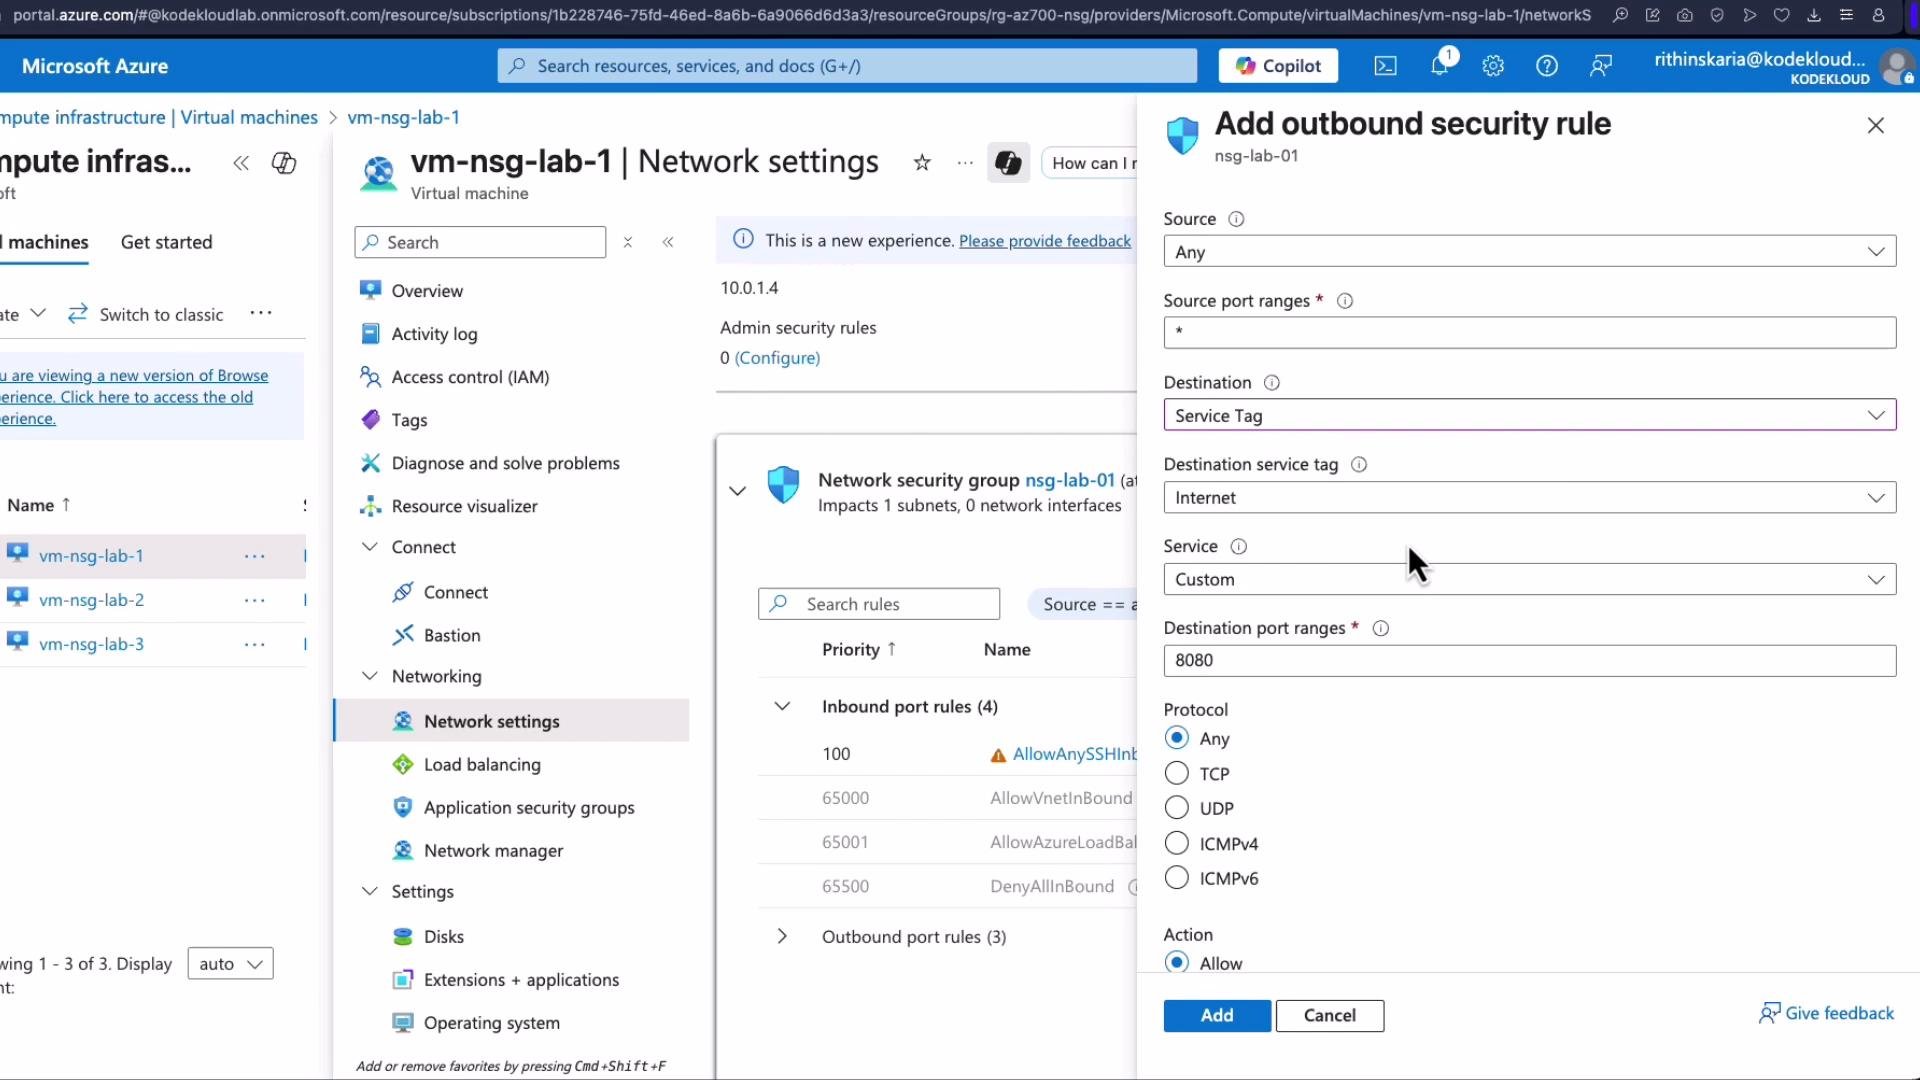Click vm-nsg-lab-1 breadcrumb link
This screenshot has height=1080, width=1920.
[403, 117]
